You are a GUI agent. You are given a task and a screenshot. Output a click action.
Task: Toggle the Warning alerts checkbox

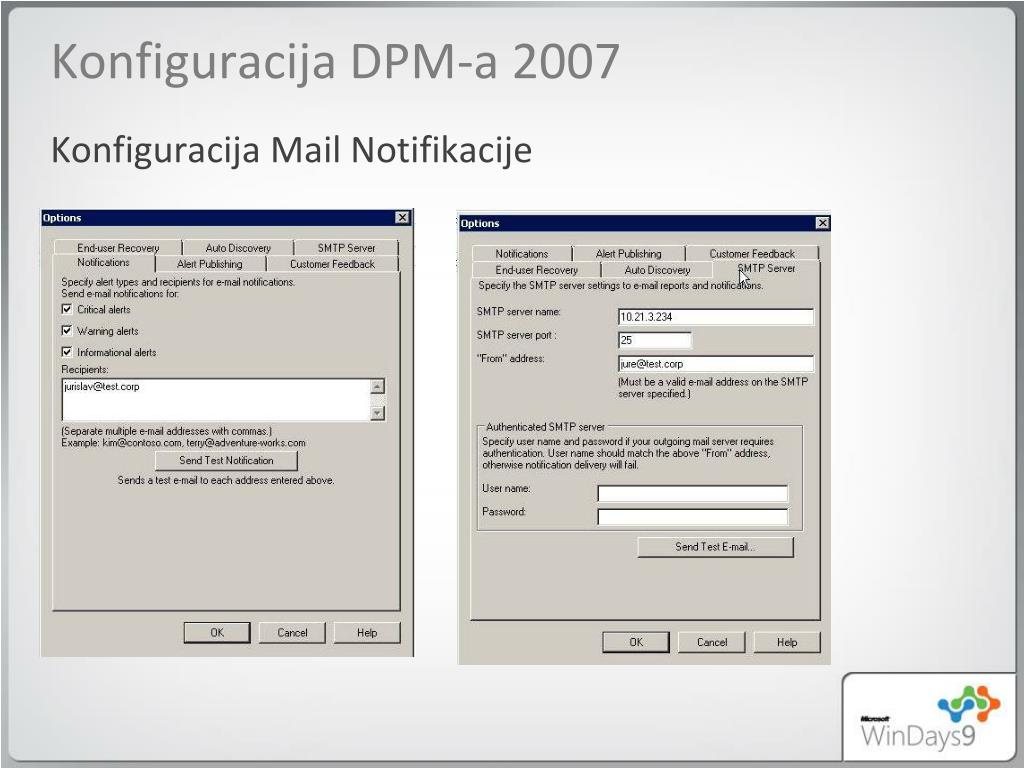[67, 330]
